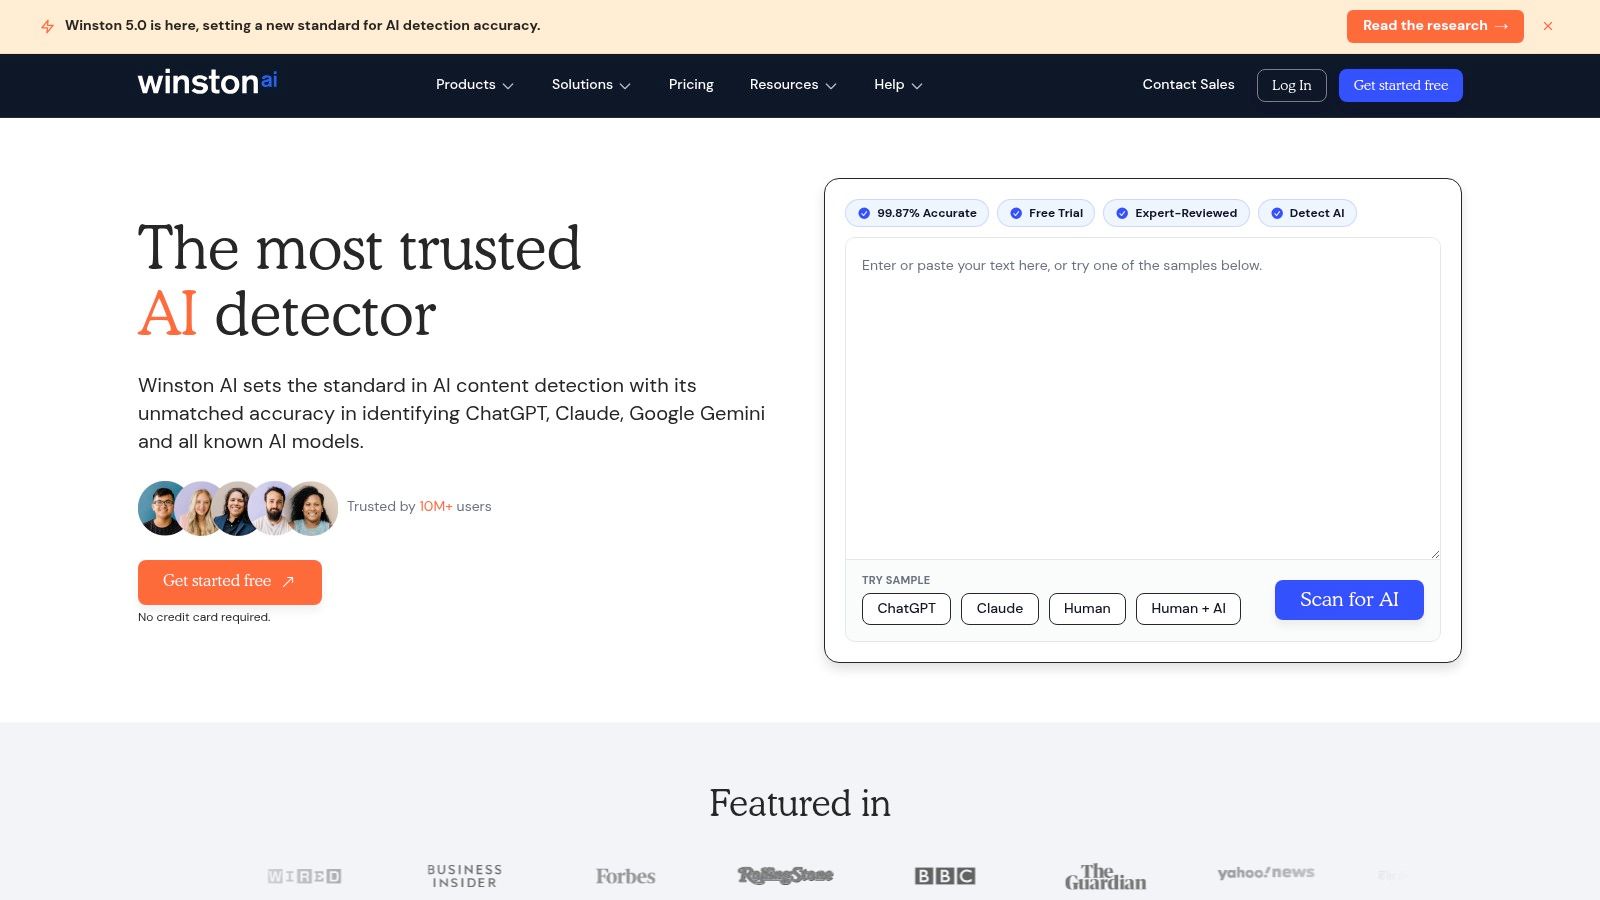This screenshot has width=1600, height=900.
Task: Load the ChatGPT sample text
Action: [x=906, y=609]
